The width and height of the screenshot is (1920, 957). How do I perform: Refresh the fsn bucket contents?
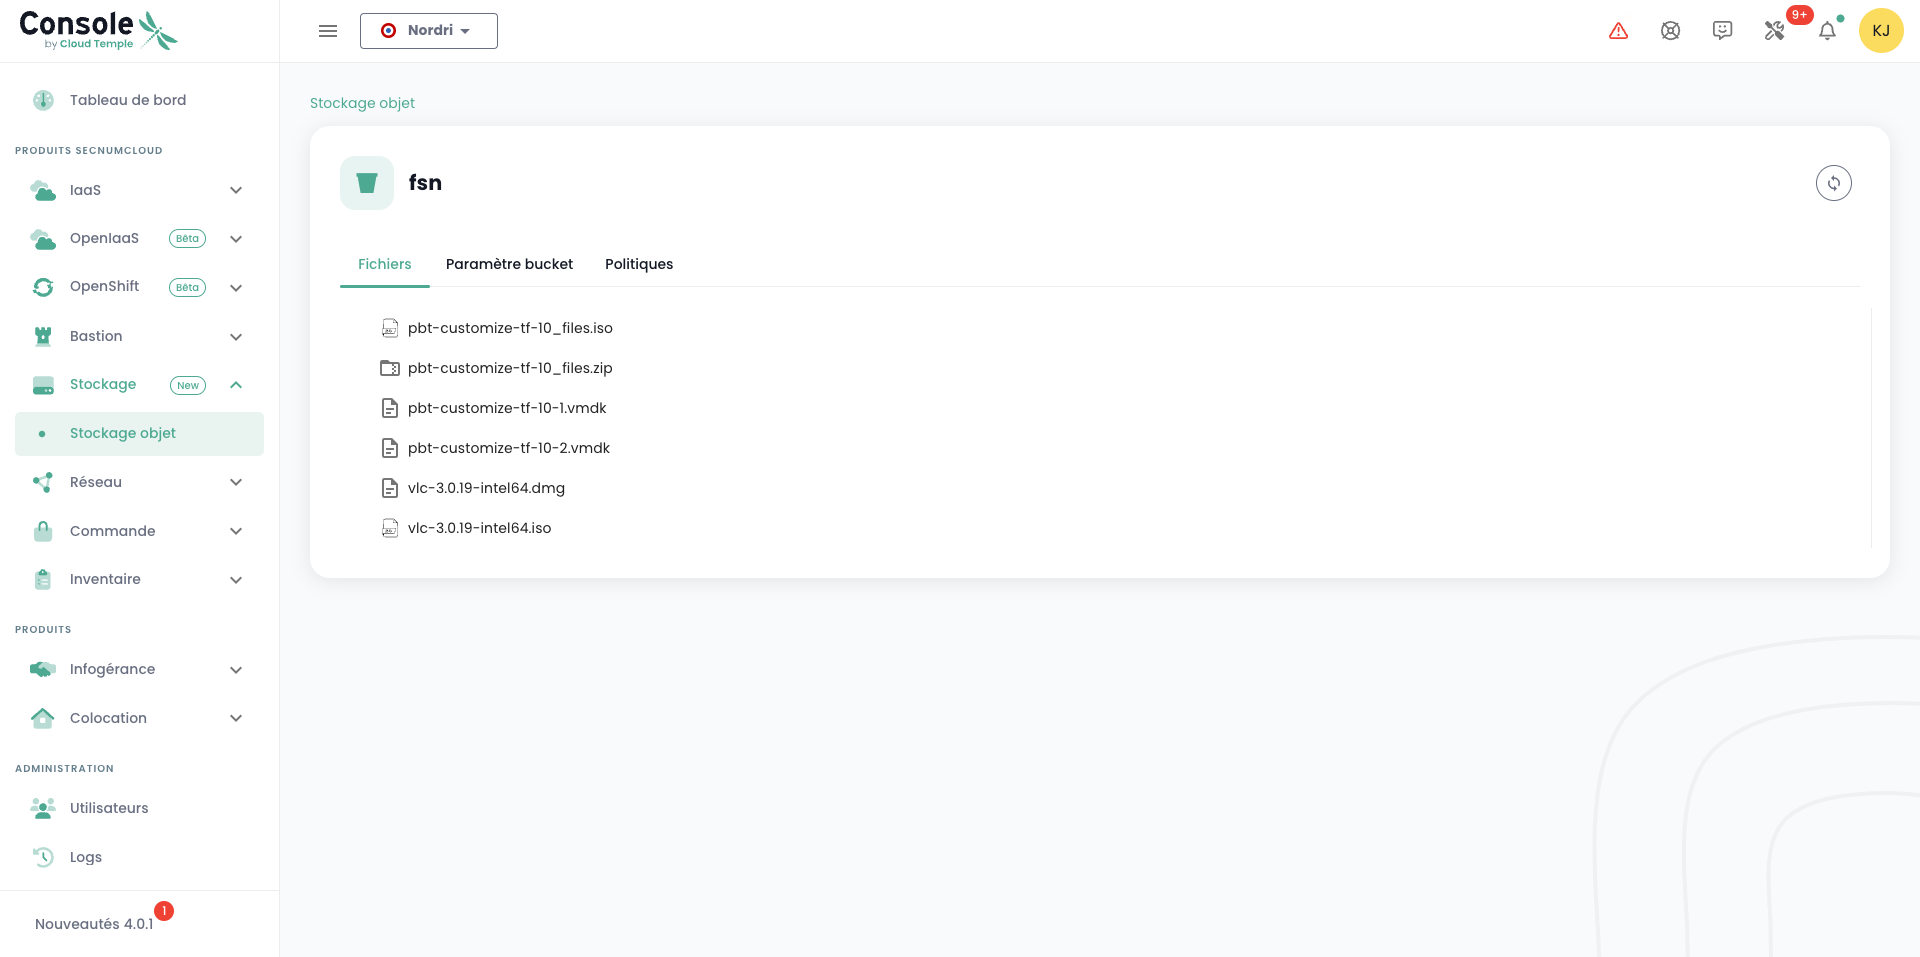click(x=1833, y=183)
